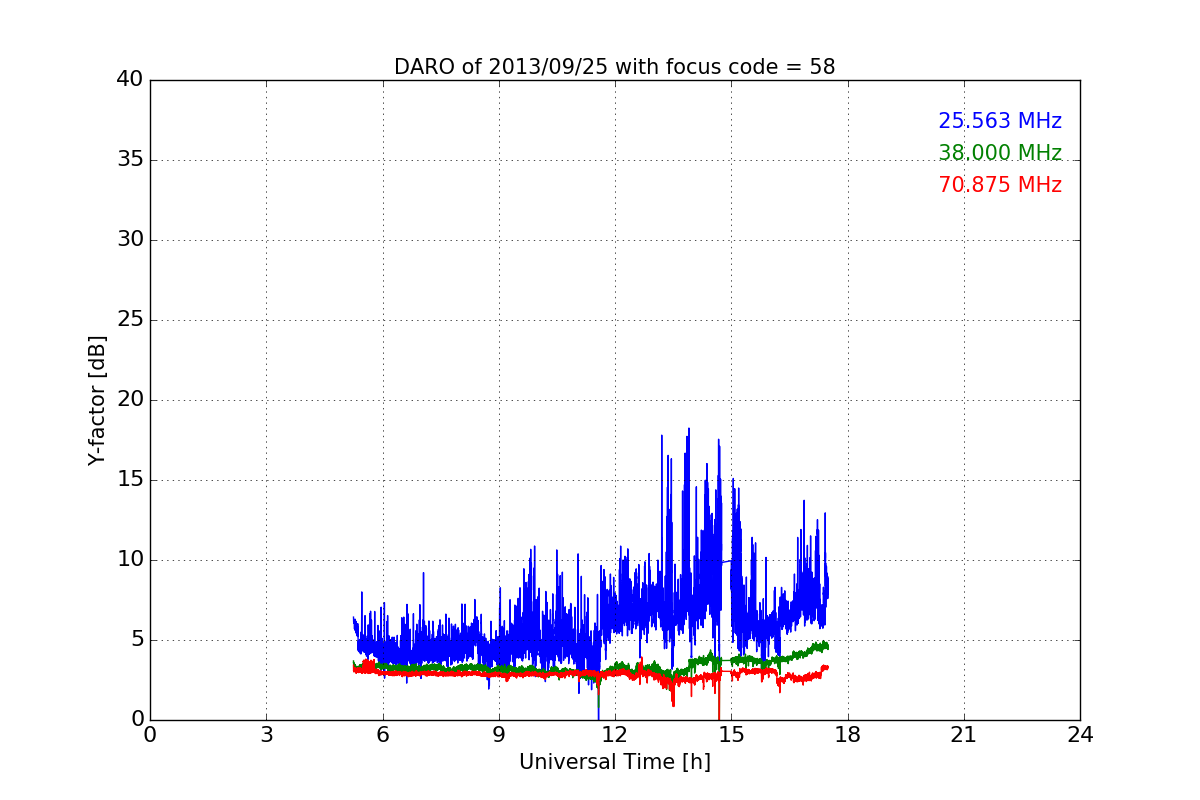Select the blue 25.563 MHz legend label
1200x800 pixels.
pos(1000,121)
